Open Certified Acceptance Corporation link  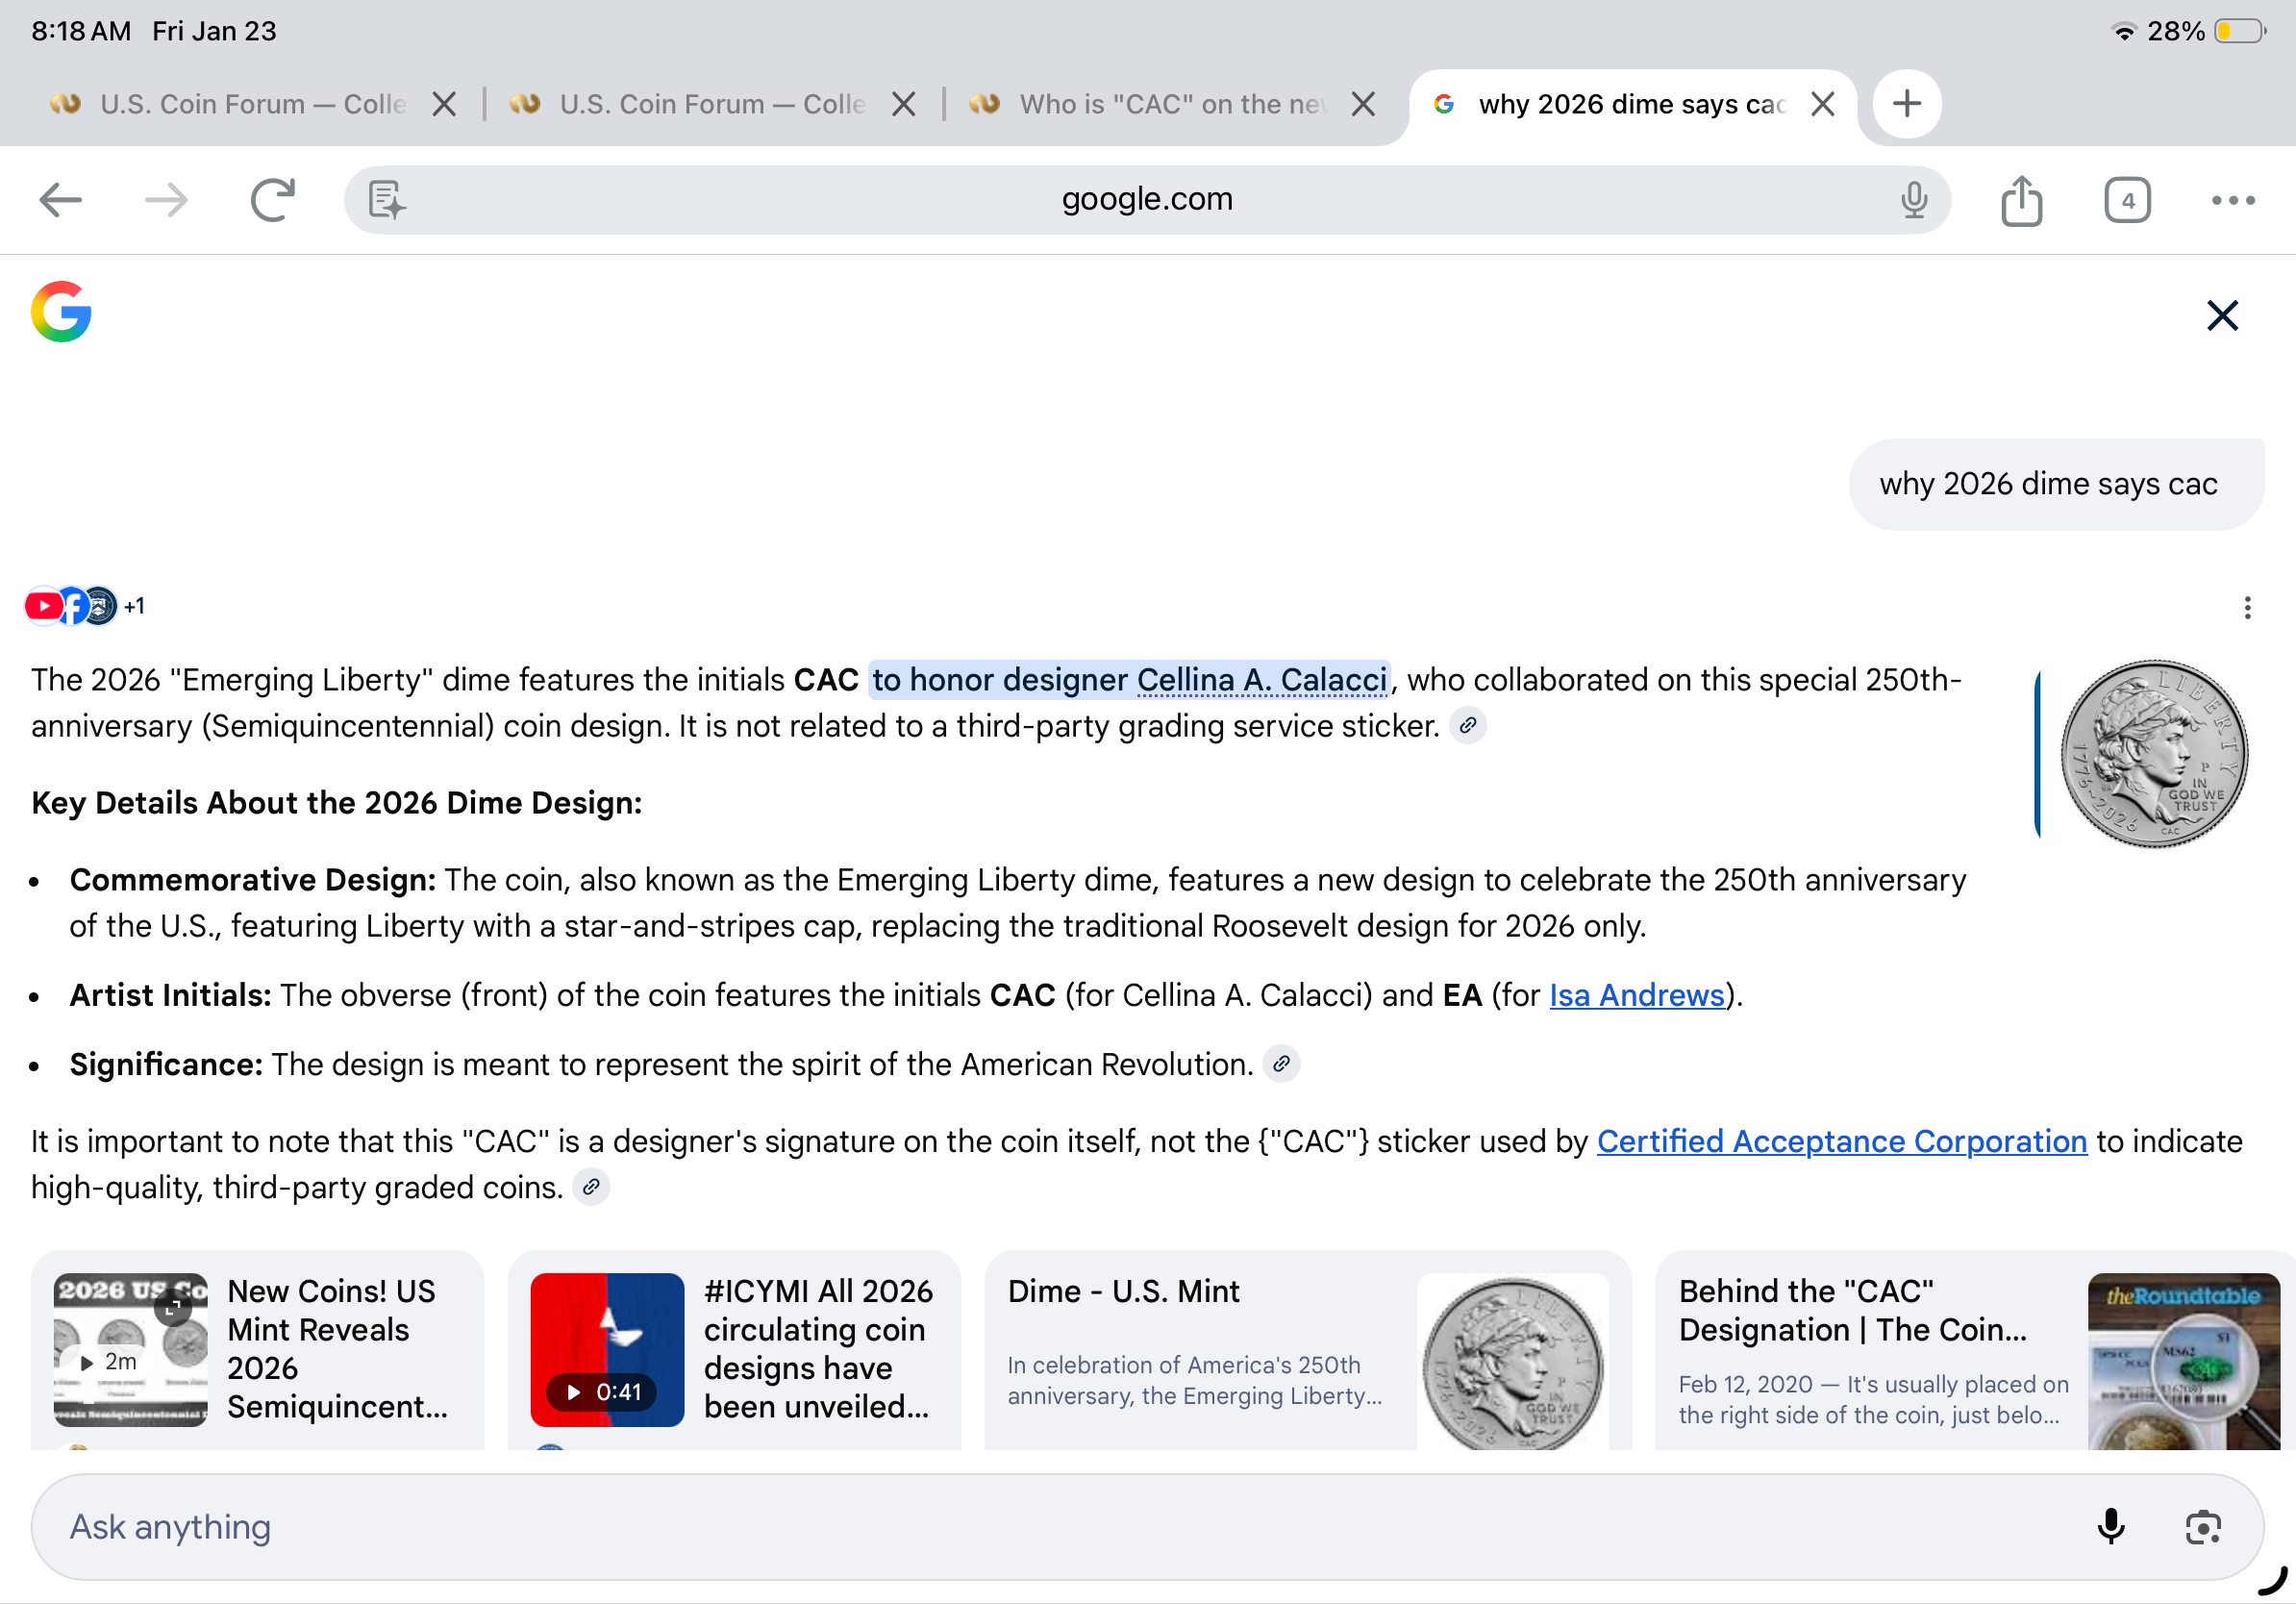[x=1841, y=1141]
